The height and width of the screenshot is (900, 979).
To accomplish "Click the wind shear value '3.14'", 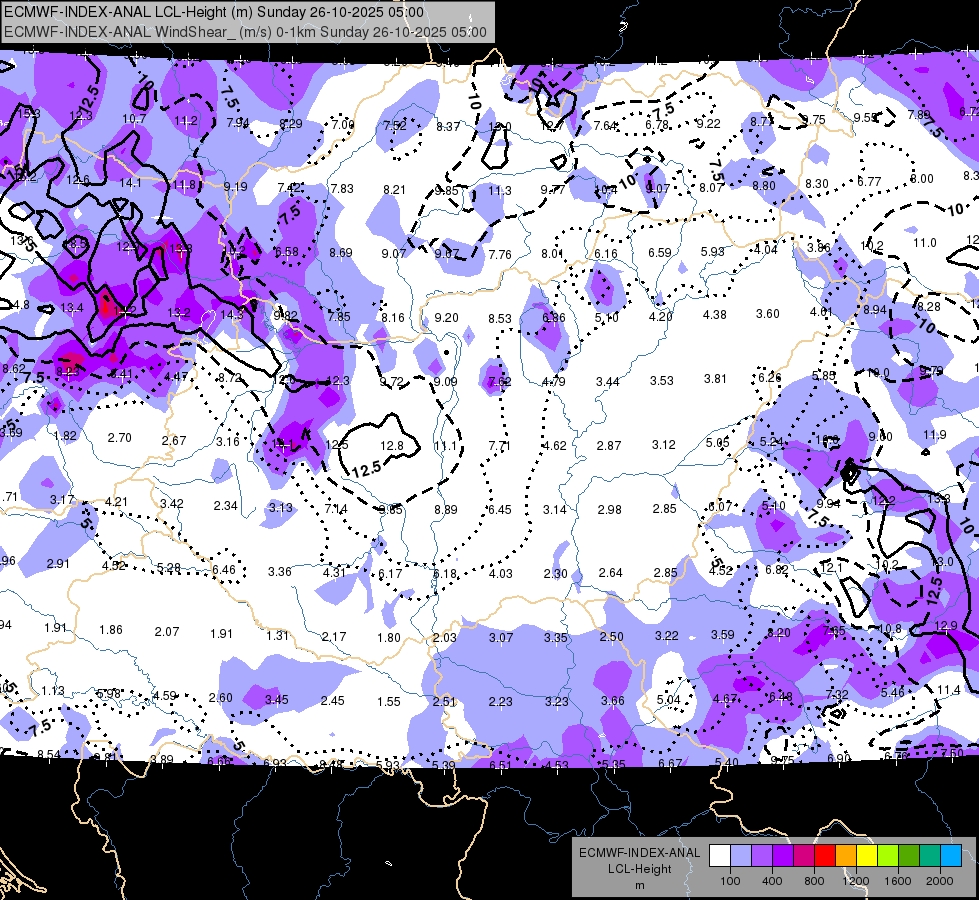I will [x=554, y=510].
